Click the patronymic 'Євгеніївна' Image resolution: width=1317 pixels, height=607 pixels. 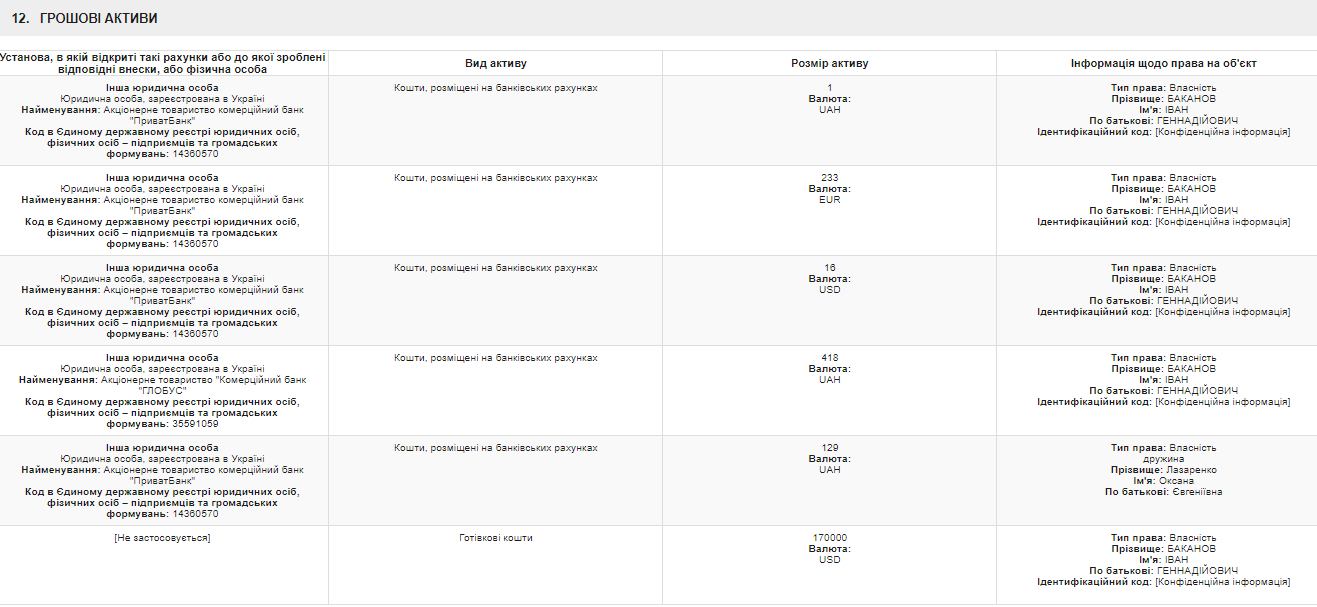1190,492
